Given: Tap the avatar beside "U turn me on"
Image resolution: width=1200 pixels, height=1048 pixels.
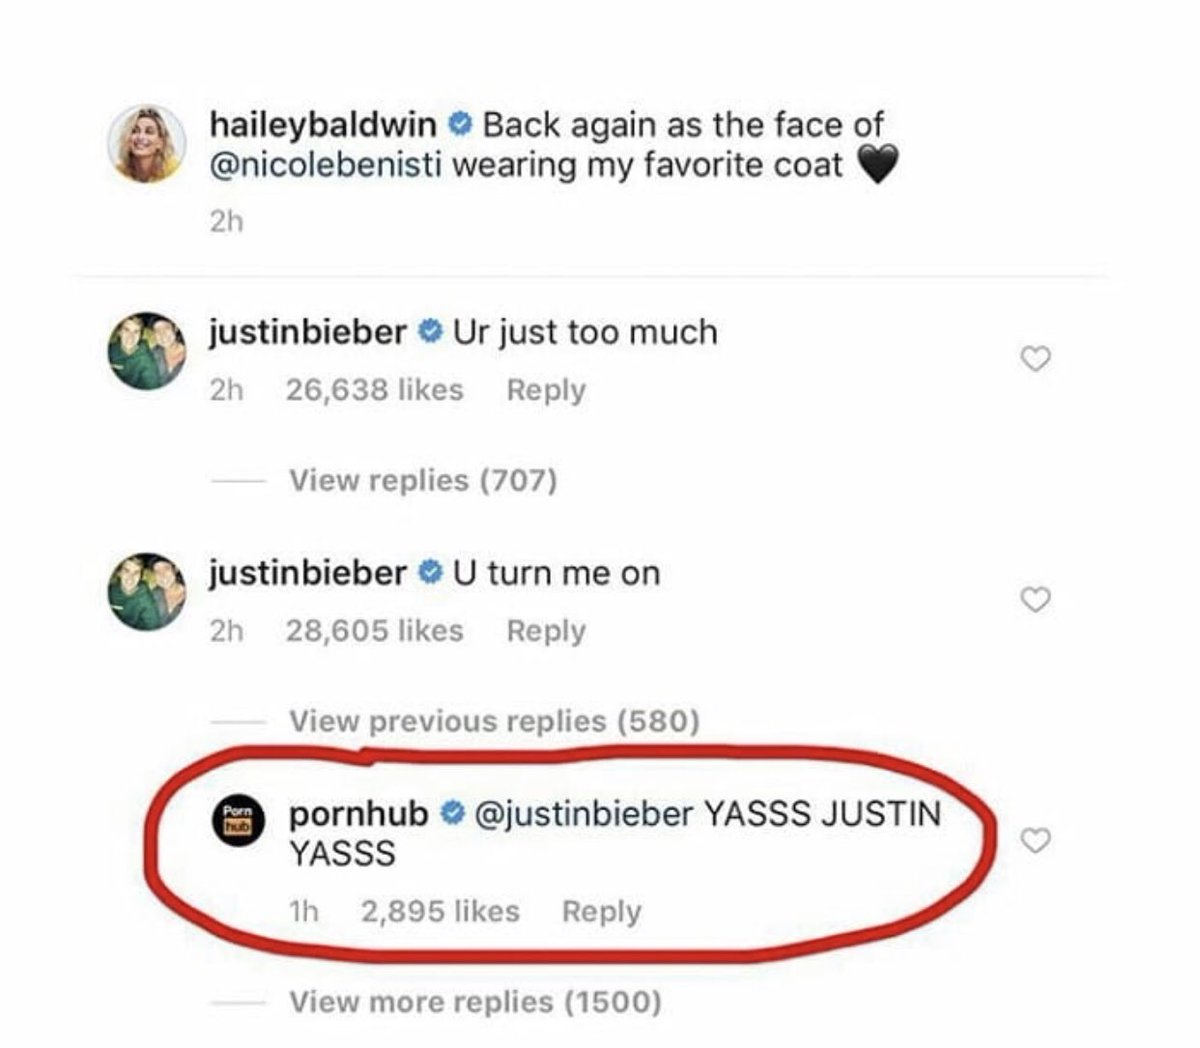Looking at the screenshot, I should [147, 591].
